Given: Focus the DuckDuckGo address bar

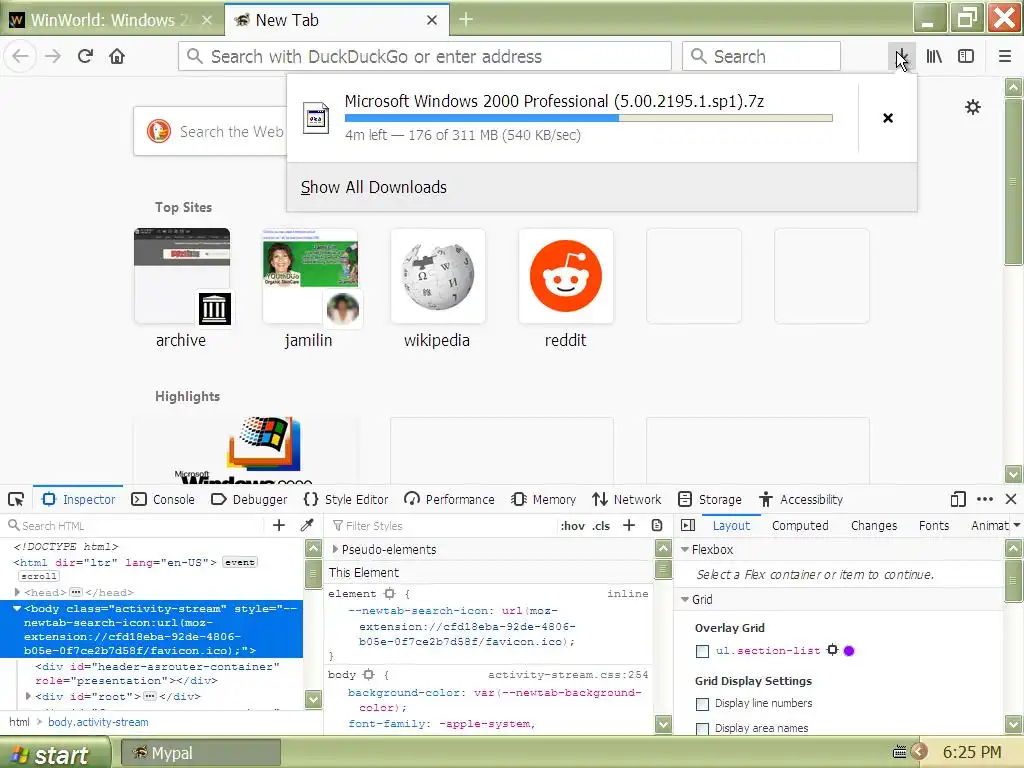Looking at the screenshot, I should coord(424,56).
